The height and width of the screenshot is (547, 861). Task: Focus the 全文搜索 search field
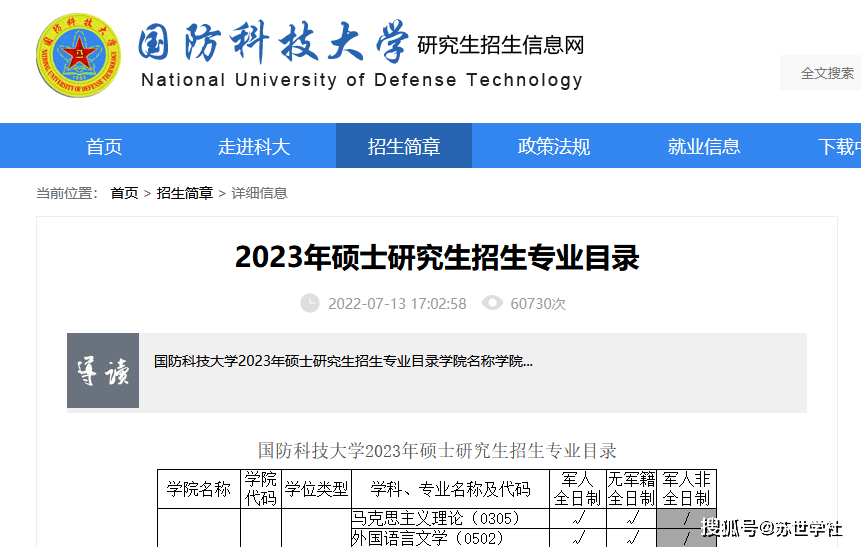point(820,72)
